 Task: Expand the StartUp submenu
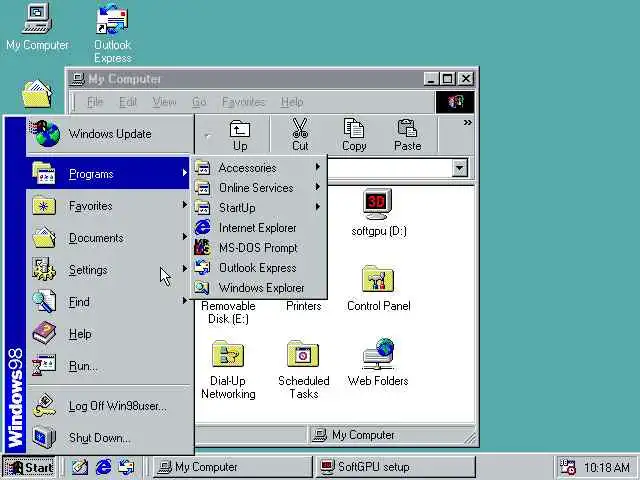(x=259, y=207)
